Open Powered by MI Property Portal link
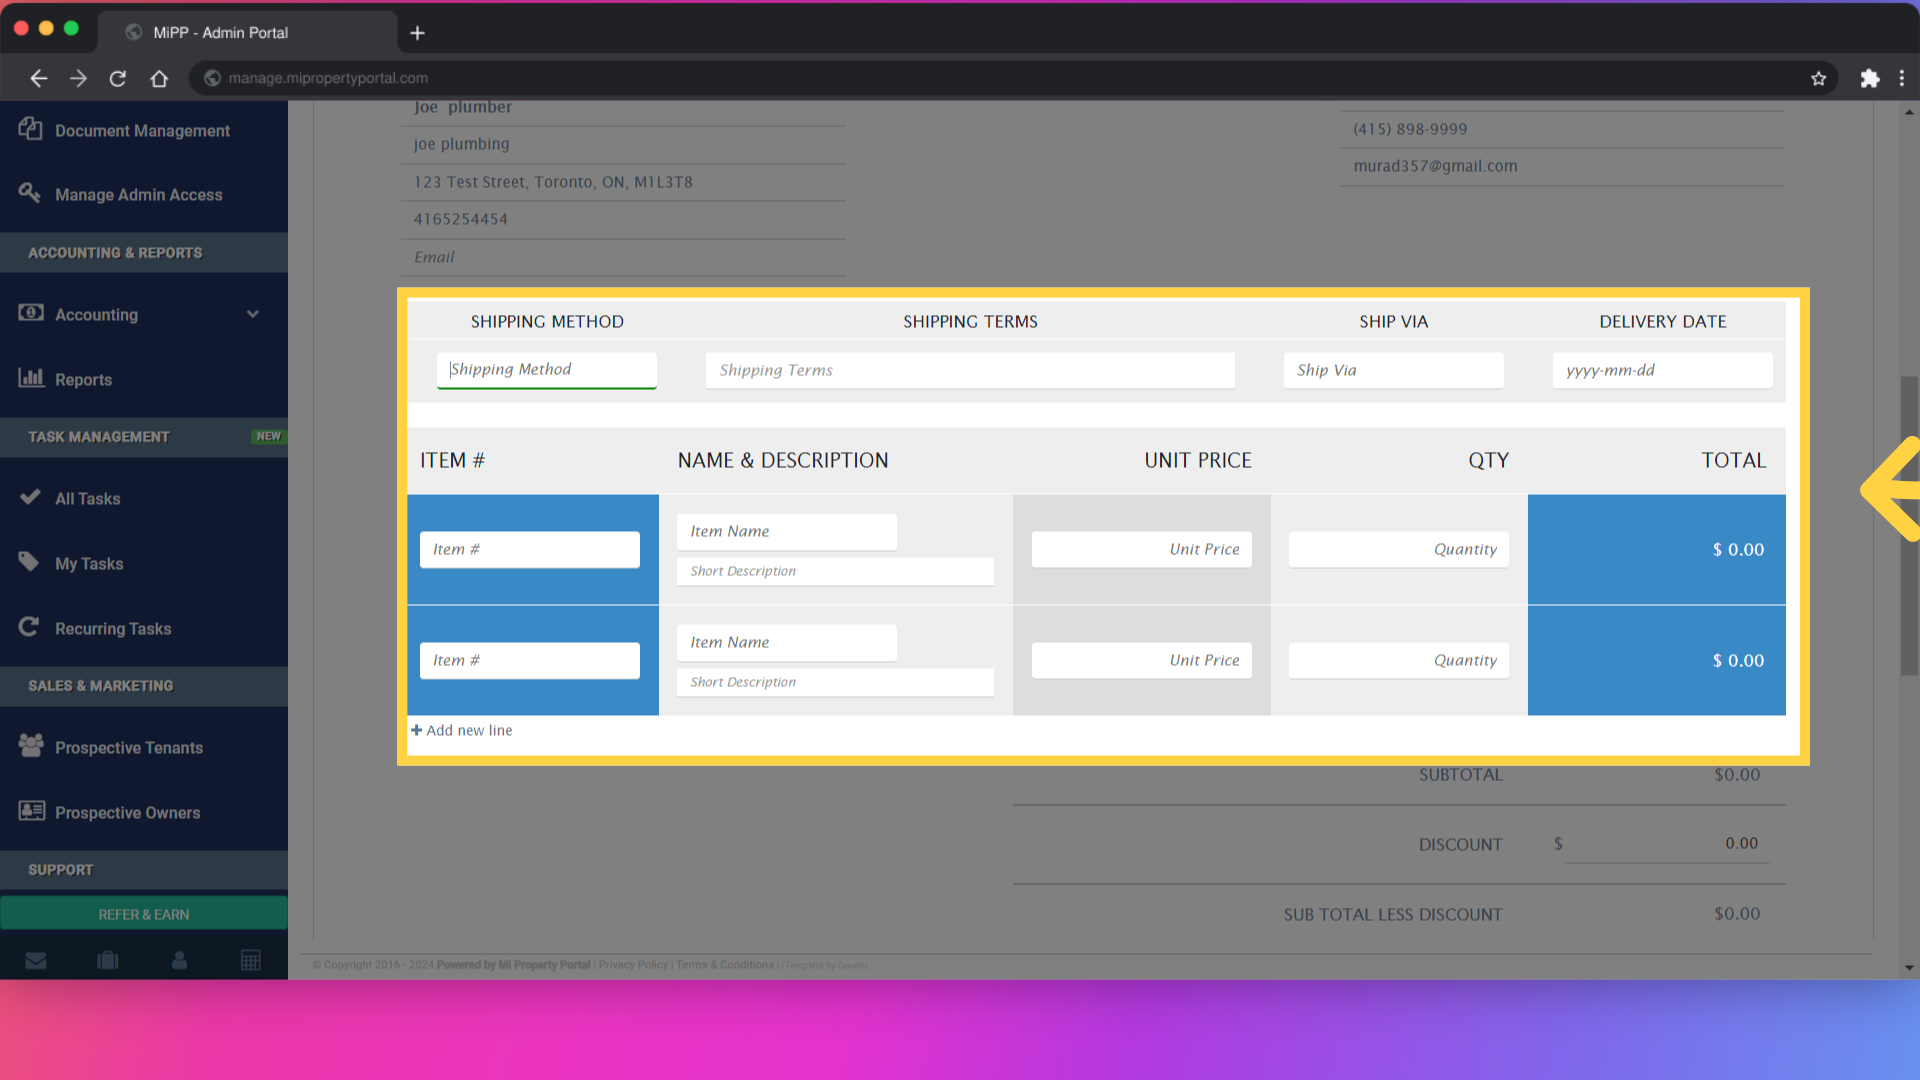1920x1080 pixels. coord(513,965)
